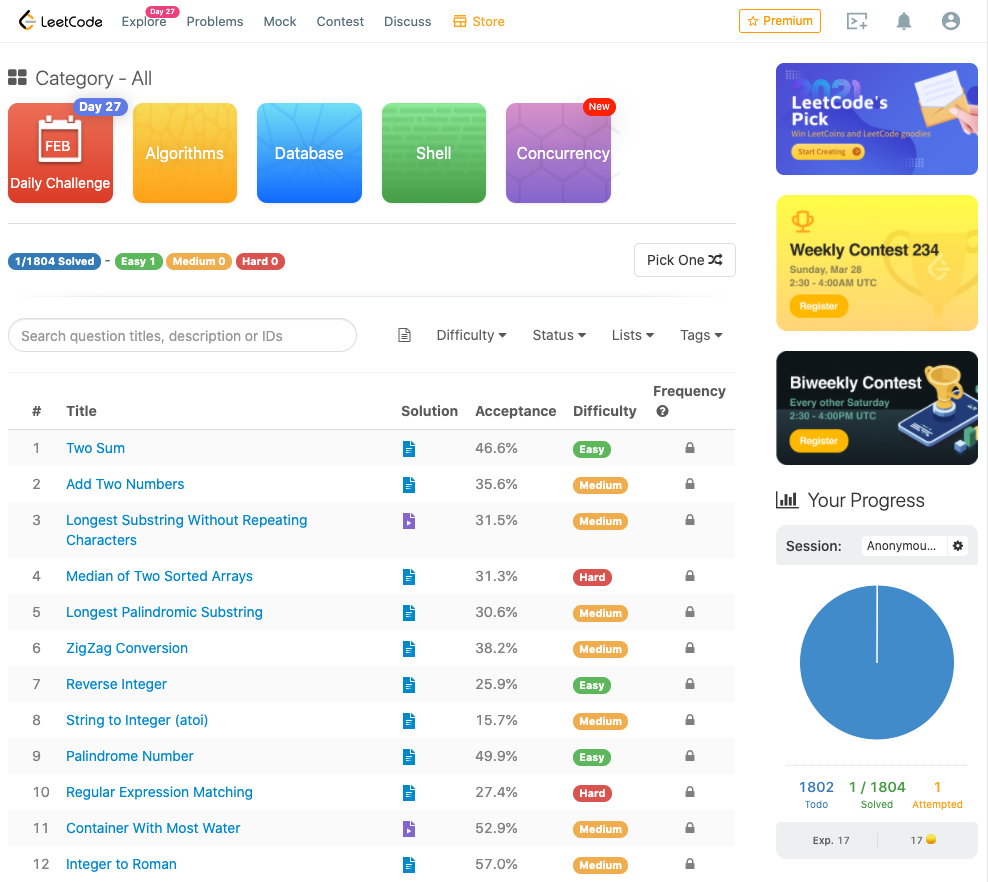Select the Algorithms category card
Image resolution: width=988 pixels, height=882 pixels.
tap(185, 153)
